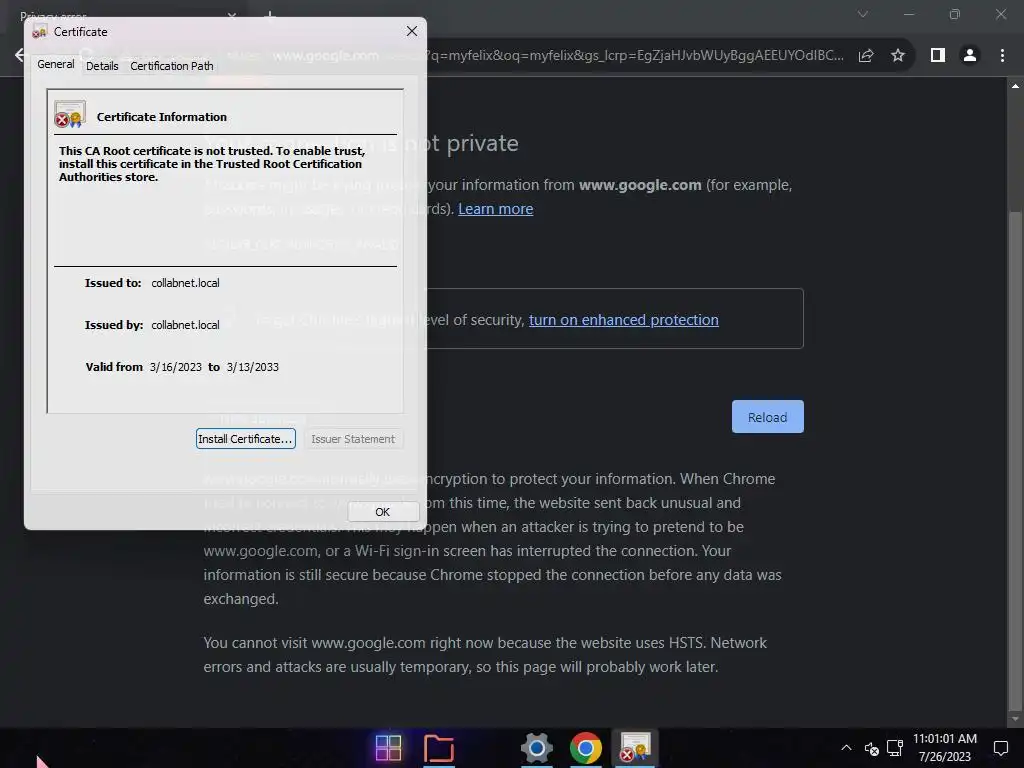This screenshot has width=1024, height=768.
Task: Open the Start menu from taskbar
Action: pos(388,748)
